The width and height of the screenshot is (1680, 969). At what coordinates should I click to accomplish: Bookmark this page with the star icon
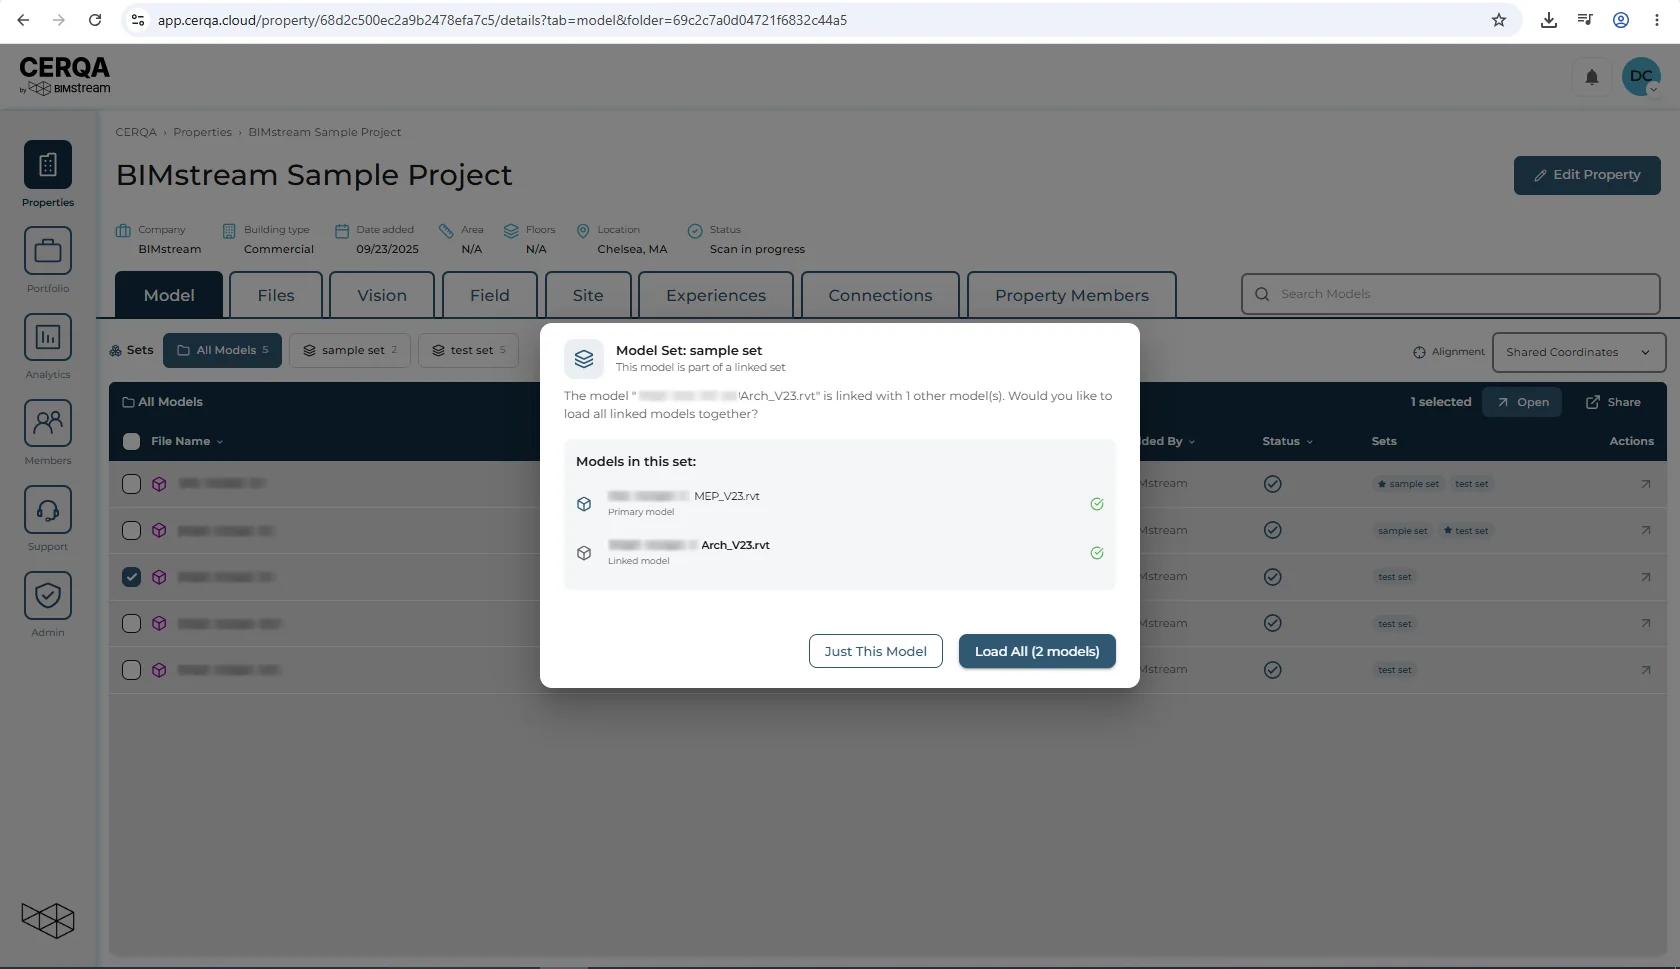[1499, 20]
